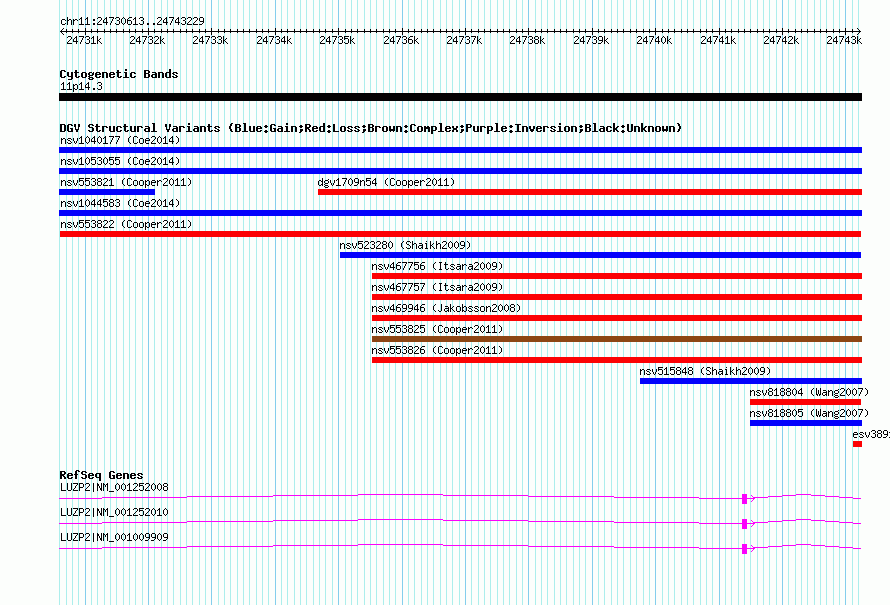890x605 pixels.
Task: Open the nsv467756 (Itsara2009) loss bar
Action: (617, 276)
